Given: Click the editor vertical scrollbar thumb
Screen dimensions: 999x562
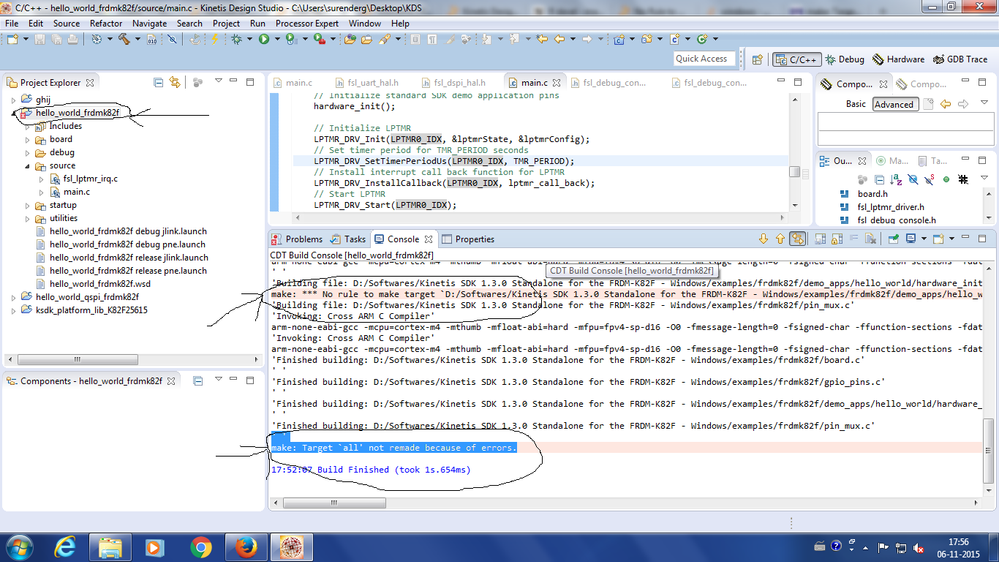Looking at the screenshot, I should (794, 172).
